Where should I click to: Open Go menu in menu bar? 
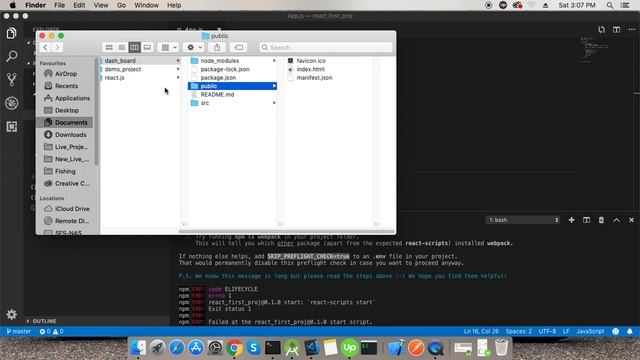tap(121, 5)
